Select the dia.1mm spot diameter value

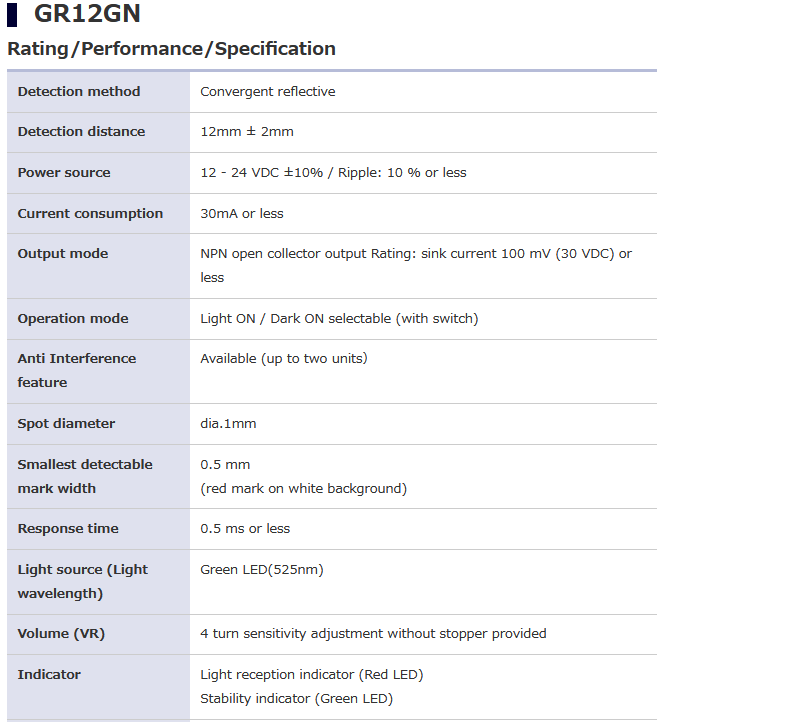point(228,424)
